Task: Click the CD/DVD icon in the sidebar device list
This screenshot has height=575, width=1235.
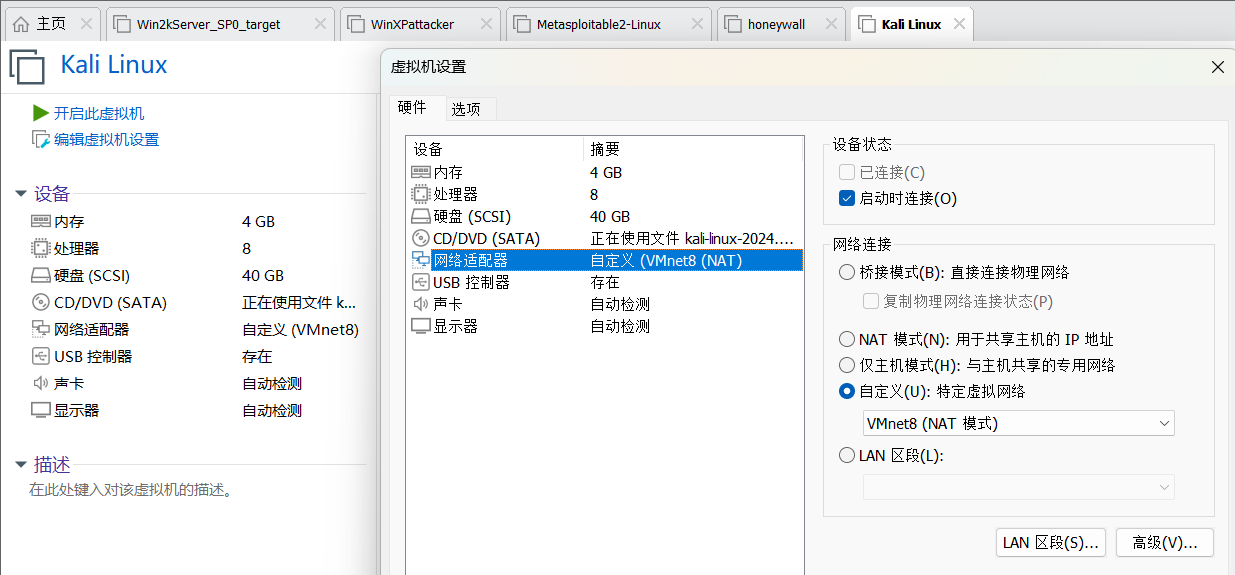Action: point(40,302)
